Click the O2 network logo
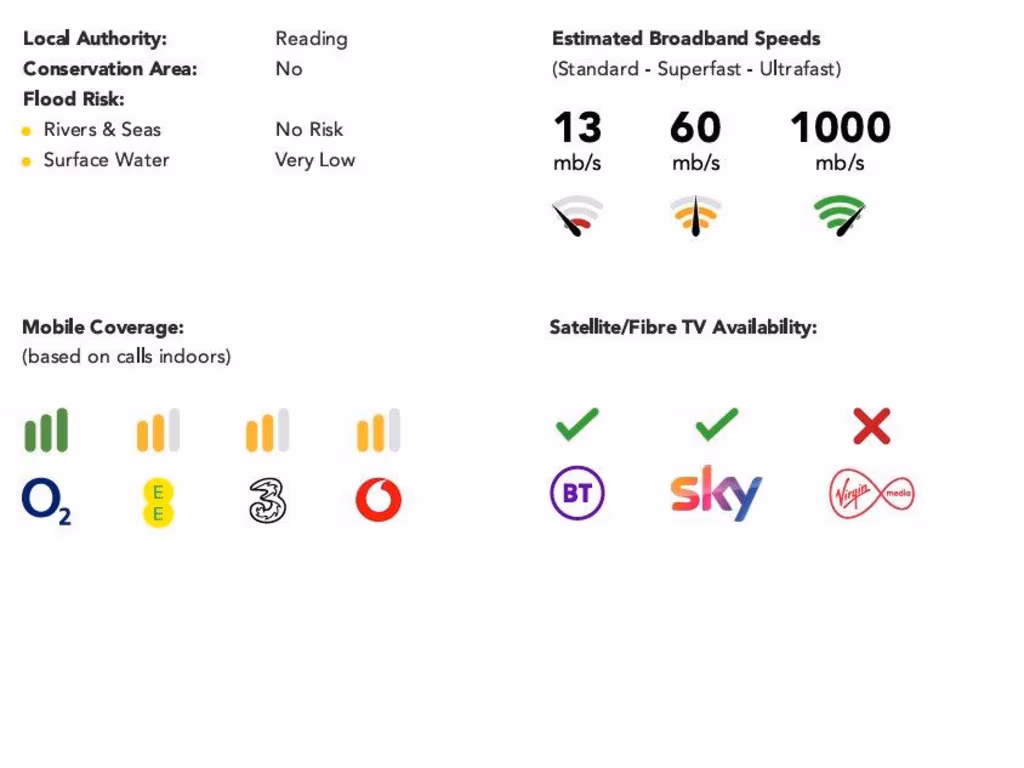The image size is (1024, 768). tap(46, 501)
